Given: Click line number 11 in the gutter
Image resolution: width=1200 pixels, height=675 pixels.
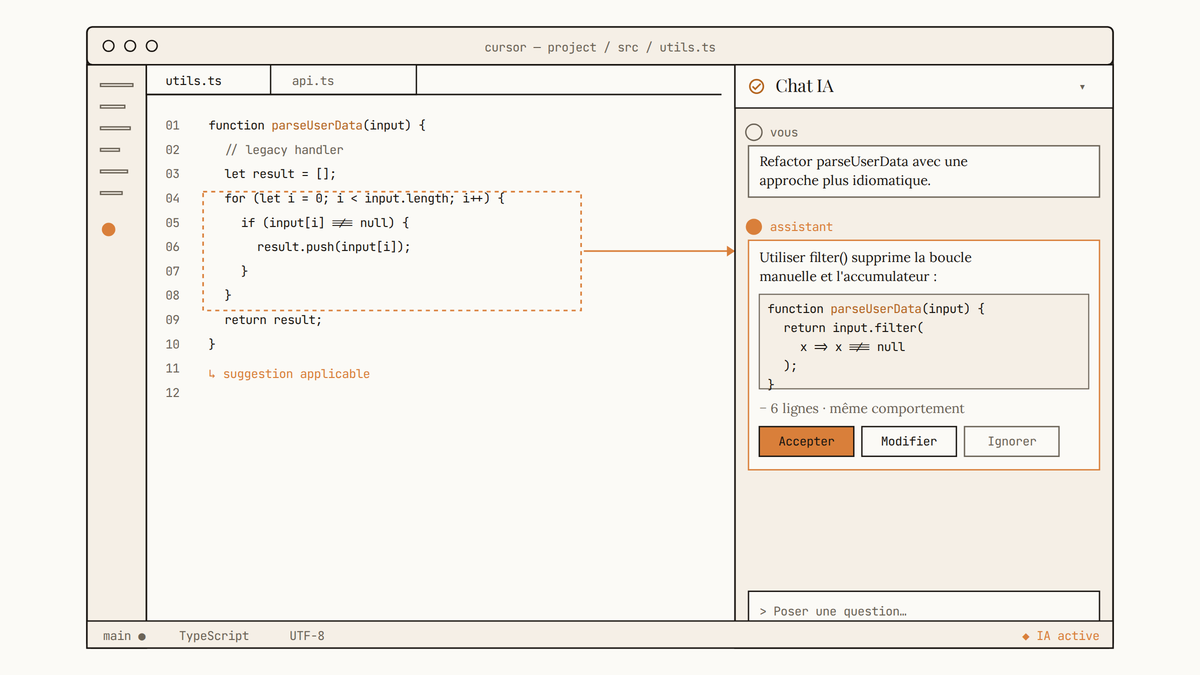Looking at the screenshot, I should [173, 369].
